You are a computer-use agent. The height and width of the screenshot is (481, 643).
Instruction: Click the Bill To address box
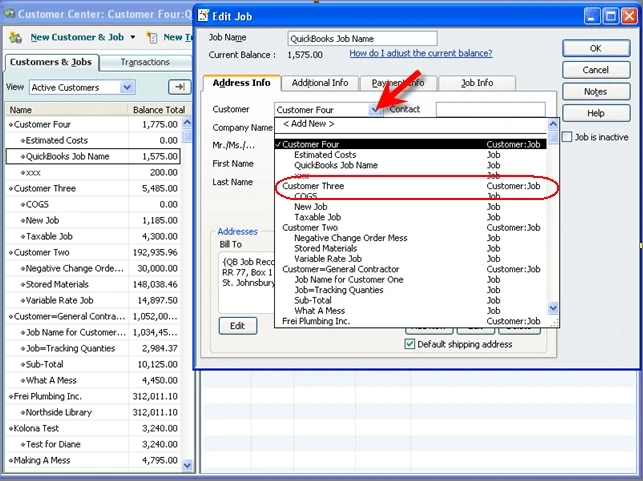247,283
